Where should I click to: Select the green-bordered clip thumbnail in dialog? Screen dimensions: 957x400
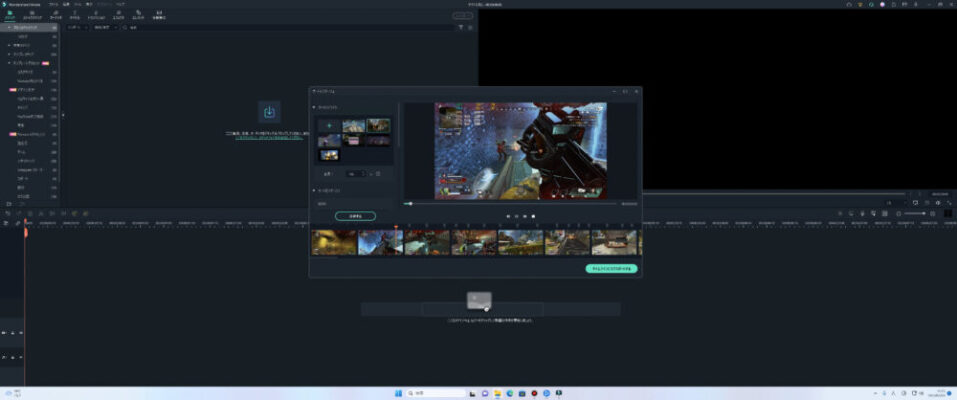click(378, 125)
